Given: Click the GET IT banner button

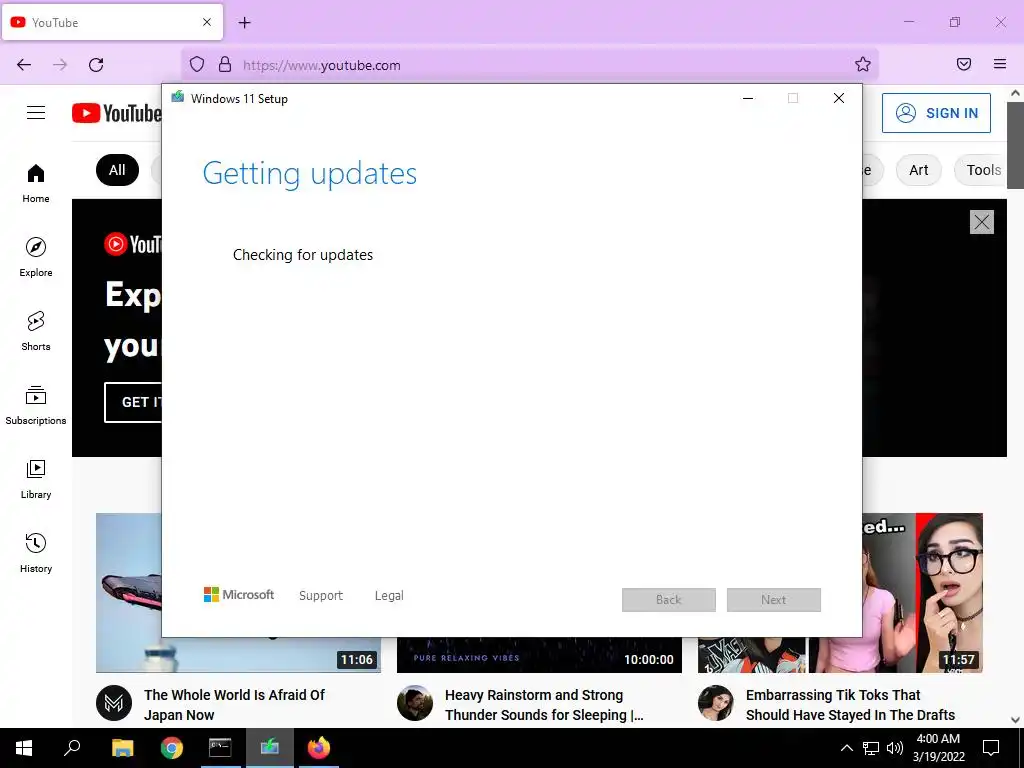Looking at the screenshot, I should tap(133, 402).
